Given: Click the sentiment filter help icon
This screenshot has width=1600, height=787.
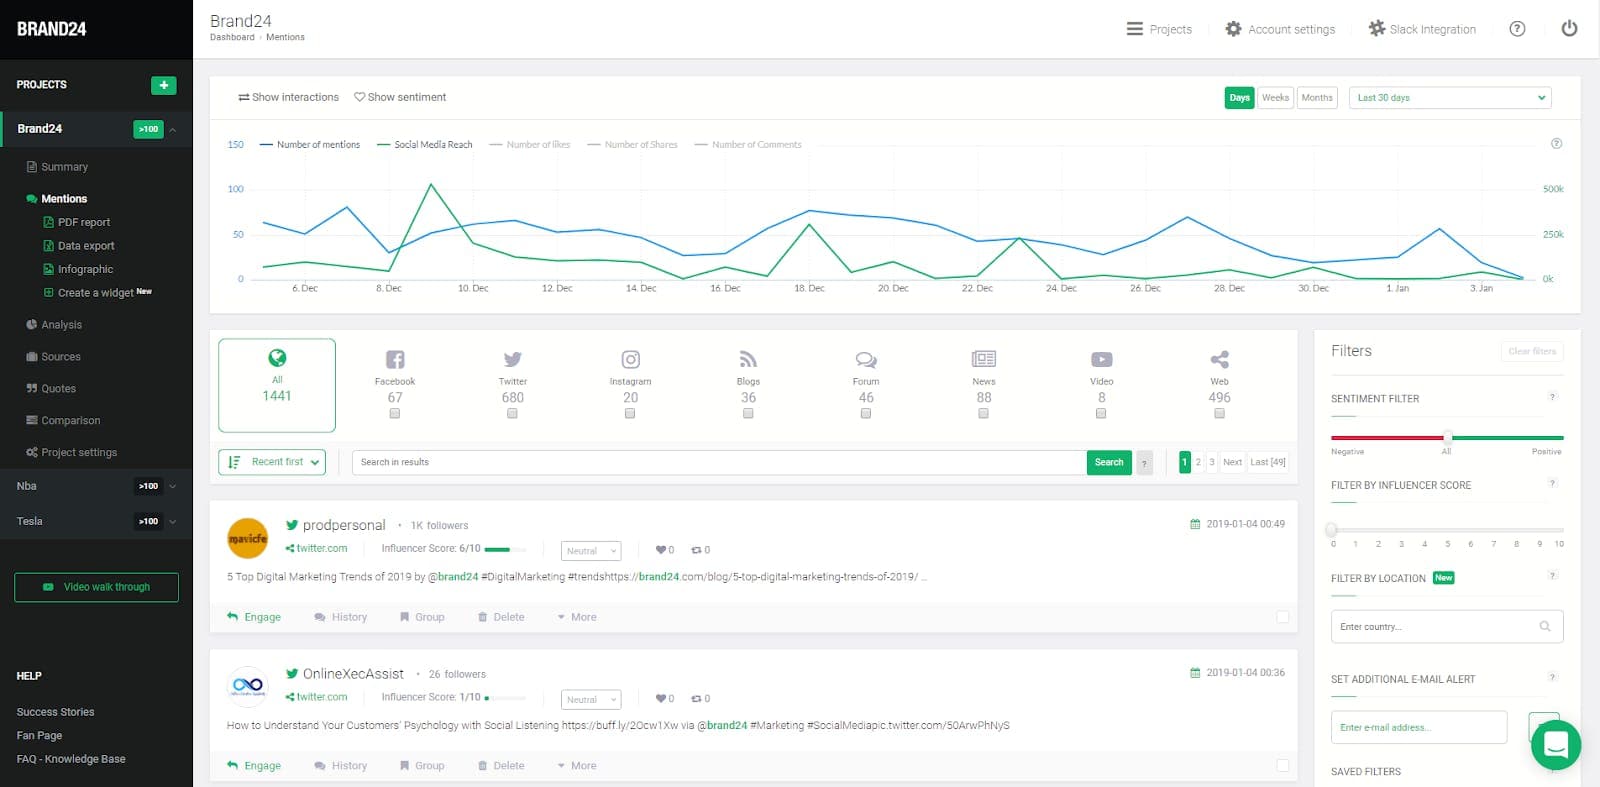Looking at the screenshot, I should 1552,397.
